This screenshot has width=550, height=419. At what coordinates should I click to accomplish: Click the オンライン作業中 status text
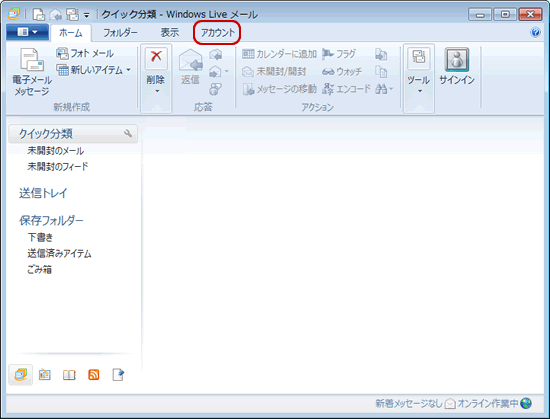488,404
